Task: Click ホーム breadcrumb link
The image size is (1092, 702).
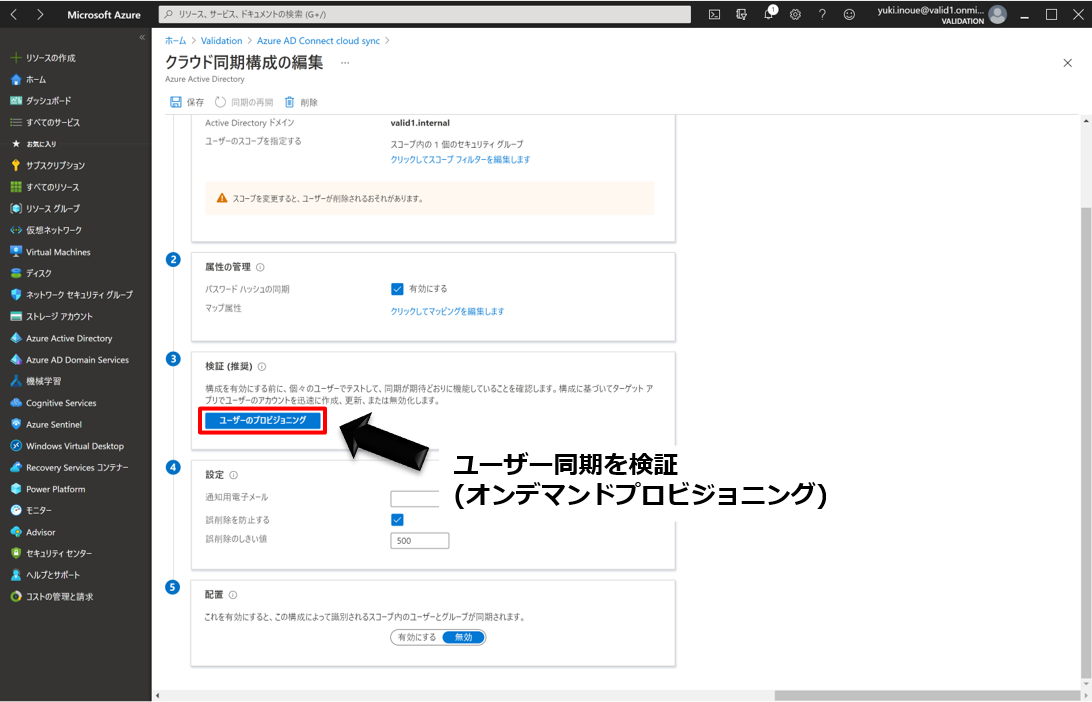Action: pyautogui.click(x=176, y=41)
